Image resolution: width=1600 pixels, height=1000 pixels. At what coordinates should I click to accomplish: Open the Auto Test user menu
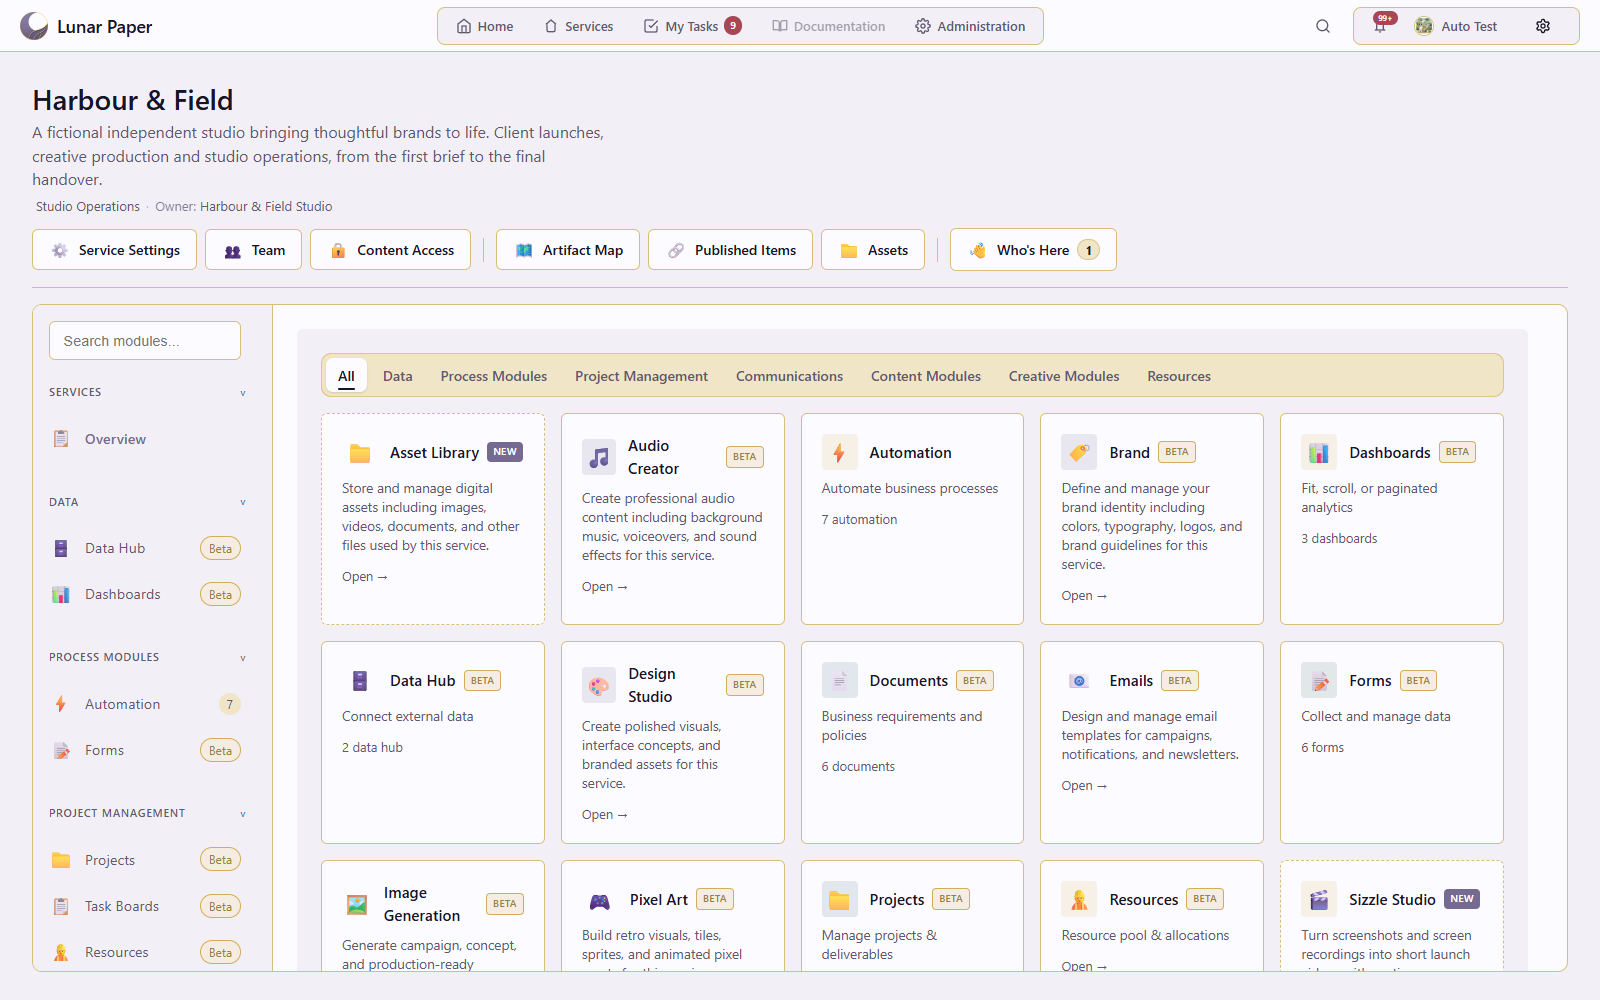(1456, 26)
